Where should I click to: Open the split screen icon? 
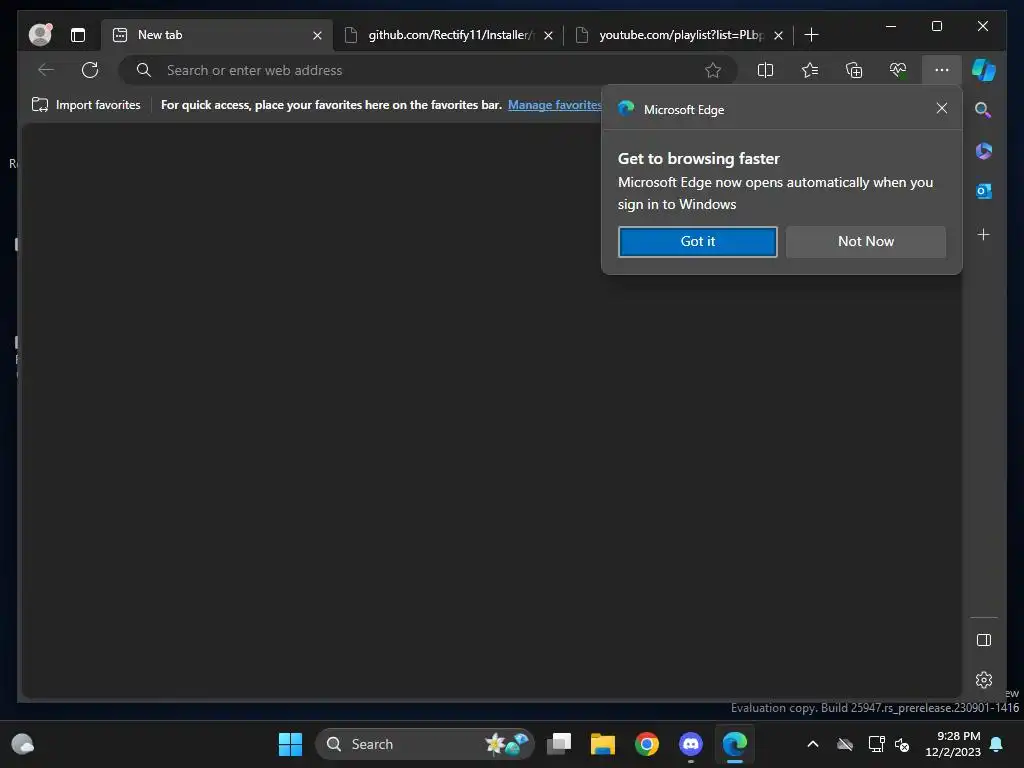(765, 70)
